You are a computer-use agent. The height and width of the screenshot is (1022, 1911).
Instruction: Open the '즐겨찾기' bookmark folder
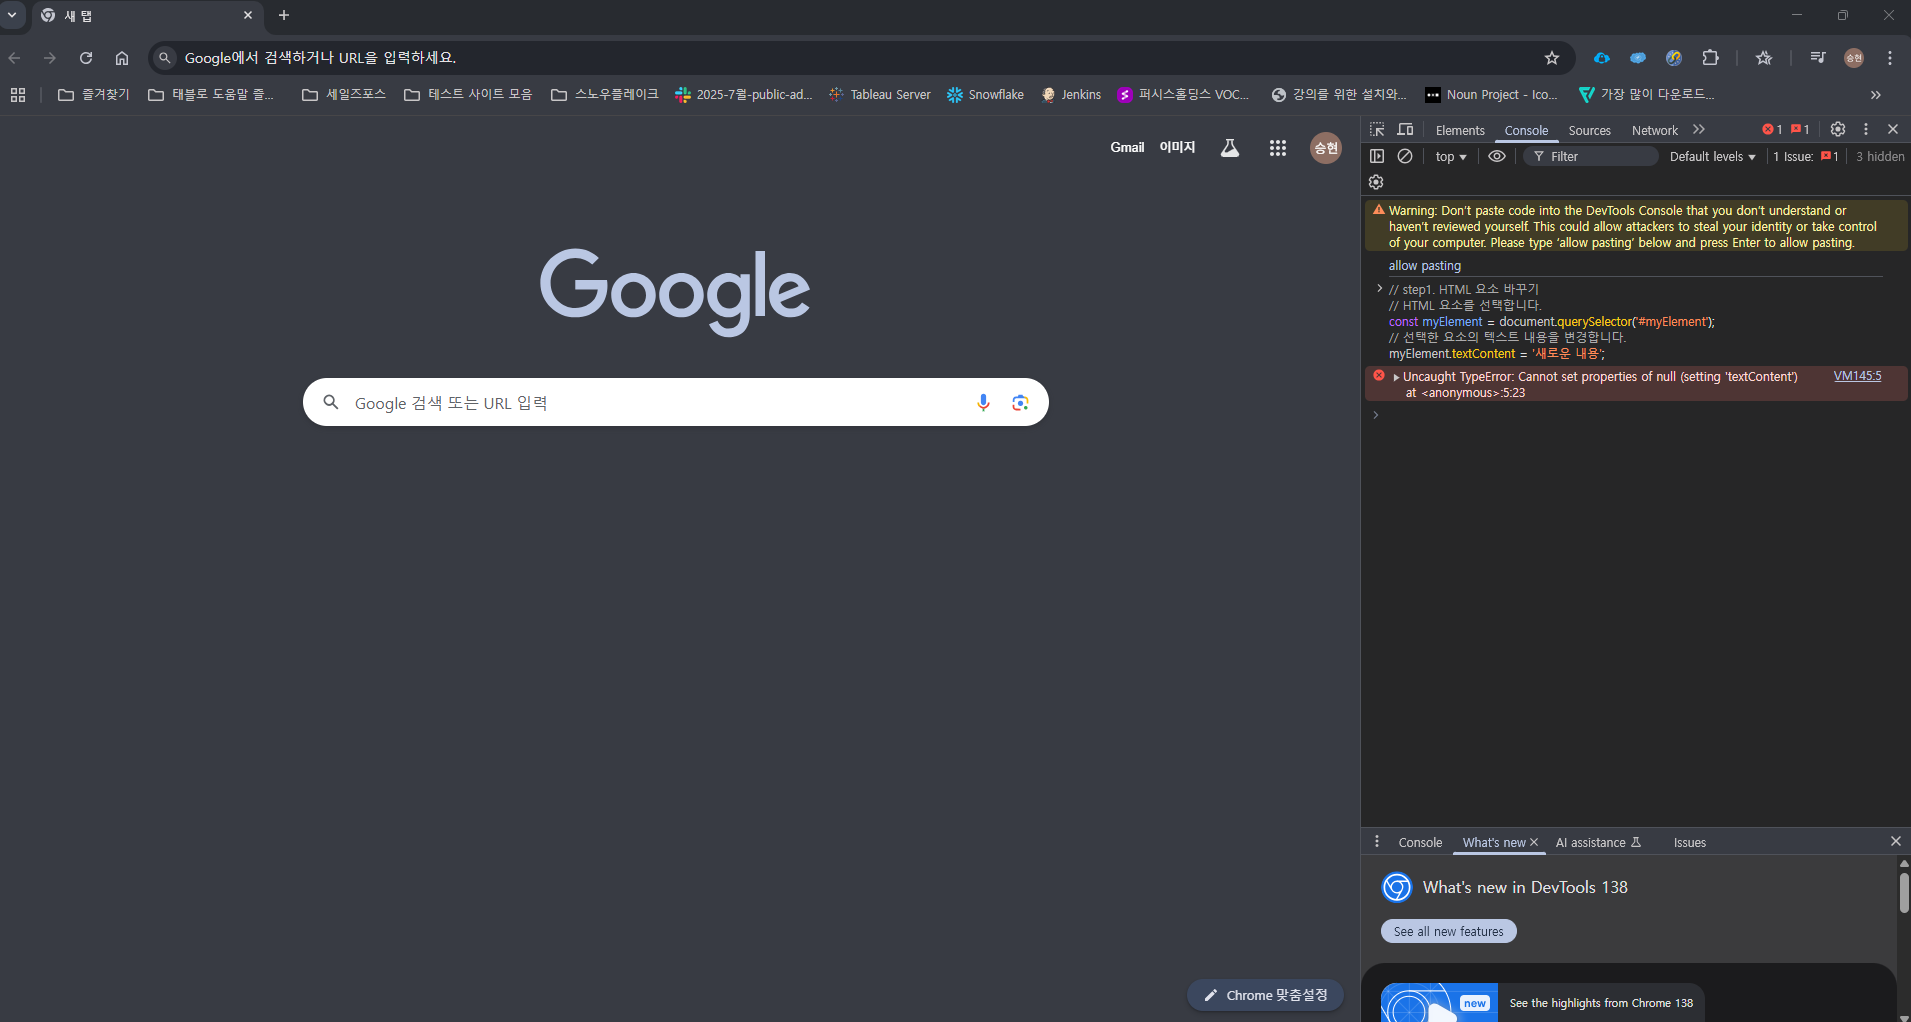(x=94, y=95)
